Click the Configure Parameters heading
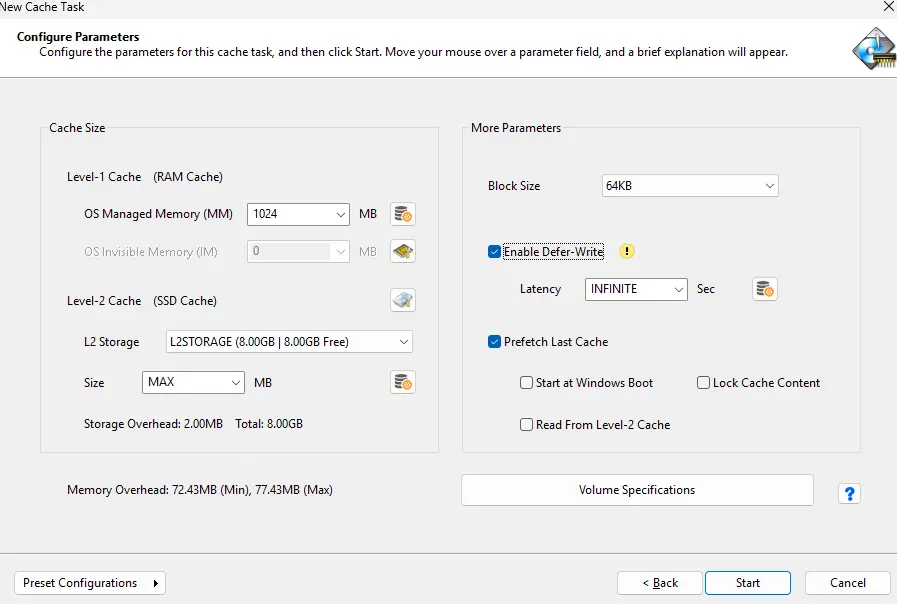897x604 pixels. pos(78,37)
